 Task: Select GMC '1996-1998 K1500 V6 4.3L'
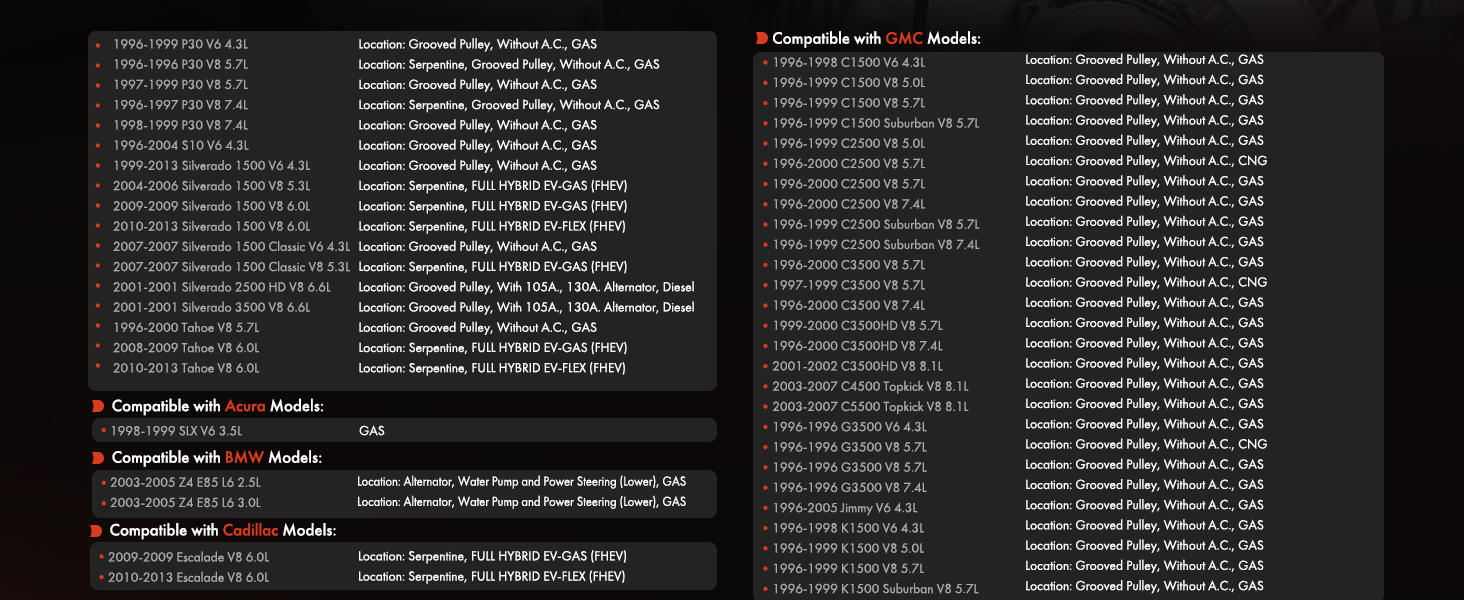pos(848,528)
